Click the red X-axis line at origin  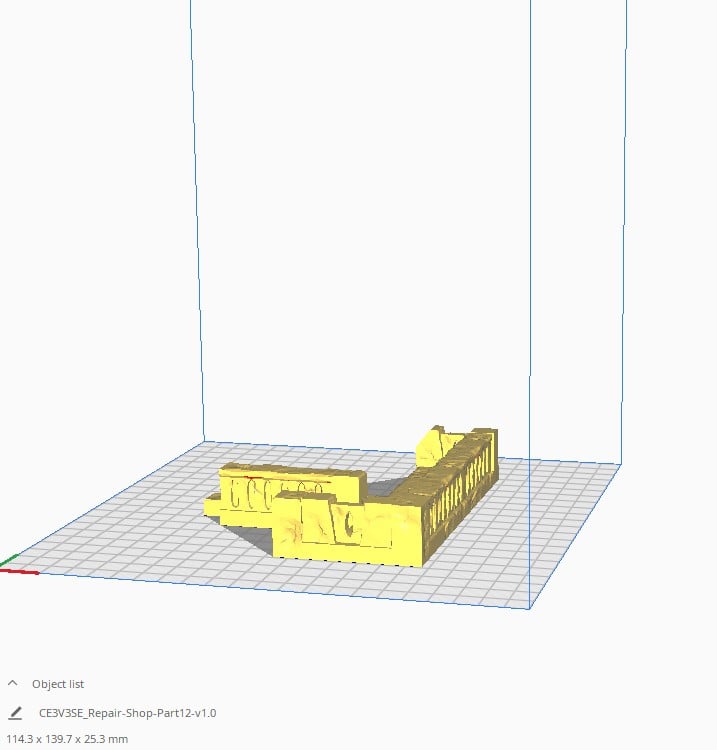[20, 571]
